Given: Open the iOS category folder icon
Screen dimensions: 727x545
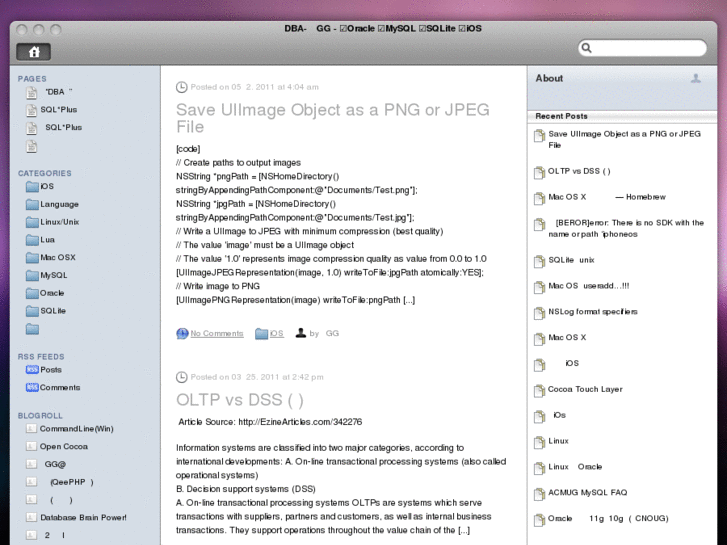Looking at the screenshot, I should (32, 187).
